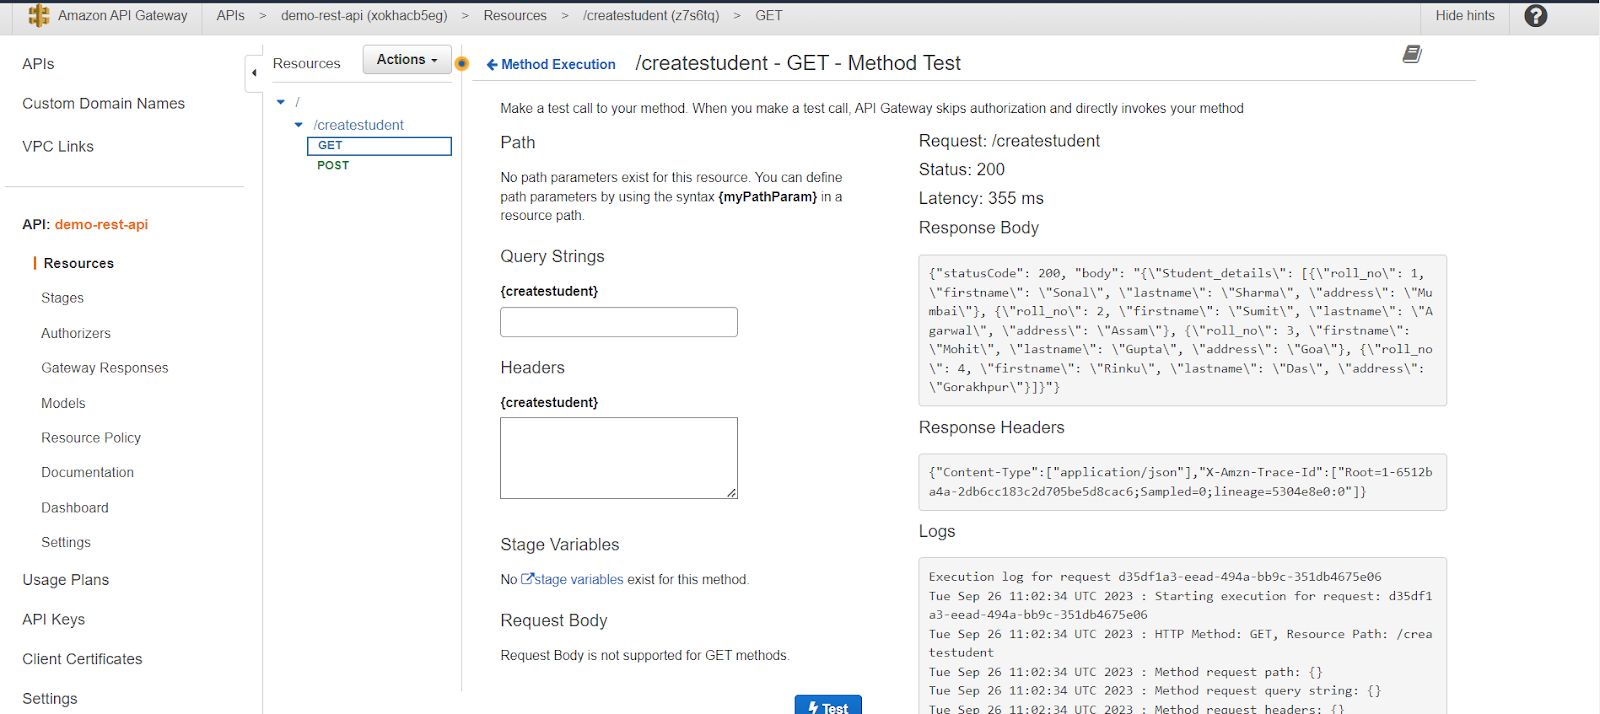Click /createstudent - GET - Method Test title
The height and width of the screenshot is (714, 1600).
tap(798, 63)
